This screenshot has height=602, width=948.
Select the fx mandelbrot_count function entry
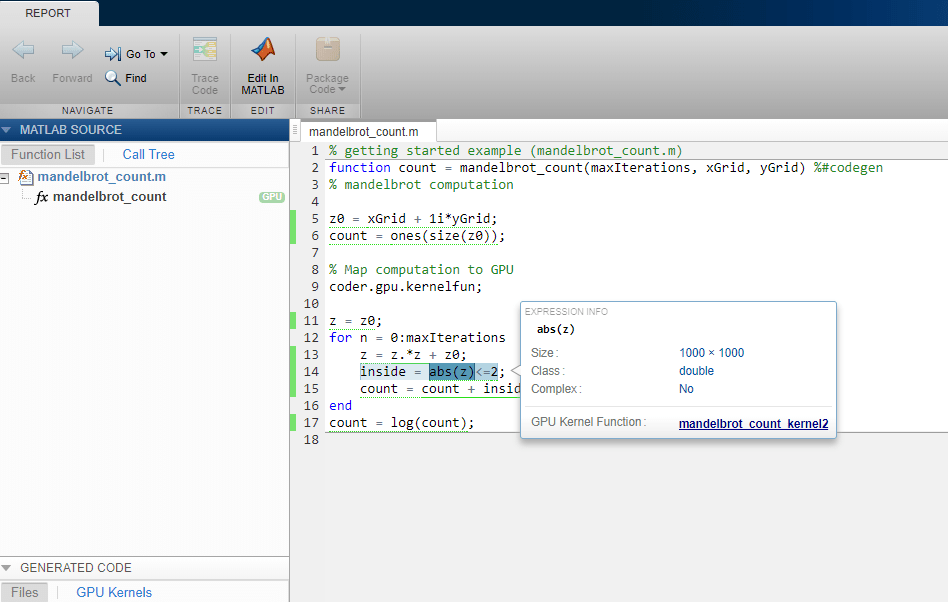tap(109, 197)
